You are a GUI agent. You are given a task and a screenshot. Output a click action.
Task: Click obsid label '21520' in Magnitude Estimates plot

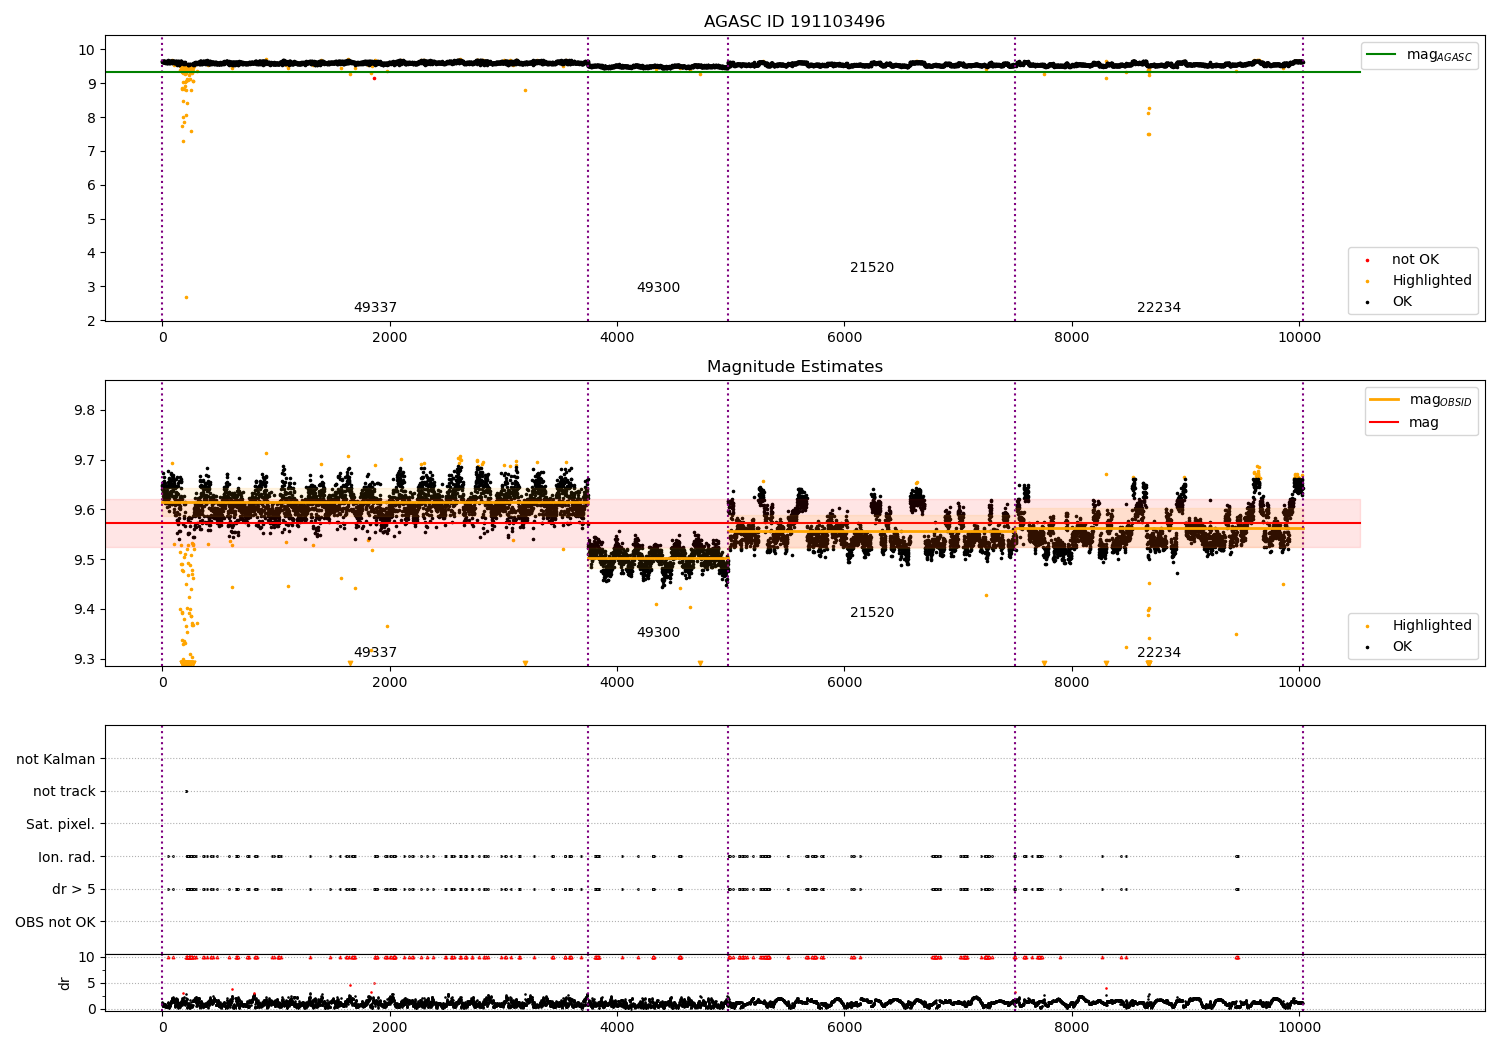click(872, 613)
